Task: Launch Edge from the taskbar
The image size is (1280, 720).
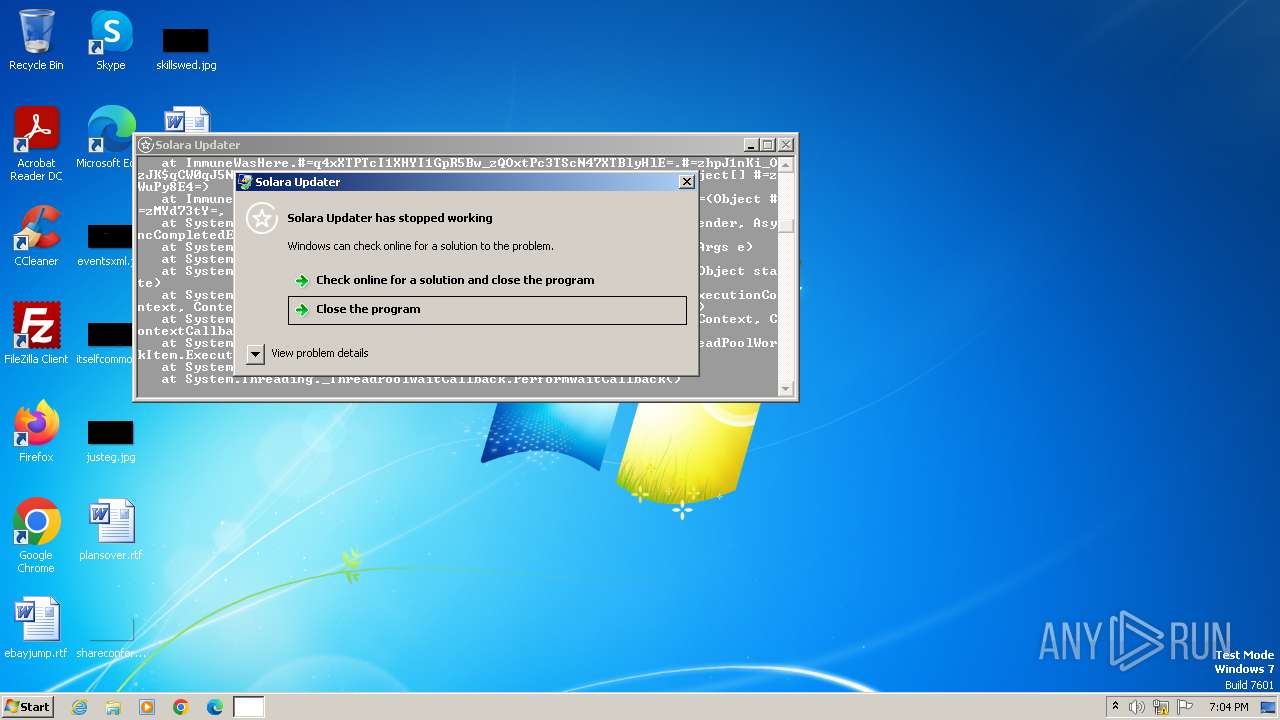Action: 215,707
